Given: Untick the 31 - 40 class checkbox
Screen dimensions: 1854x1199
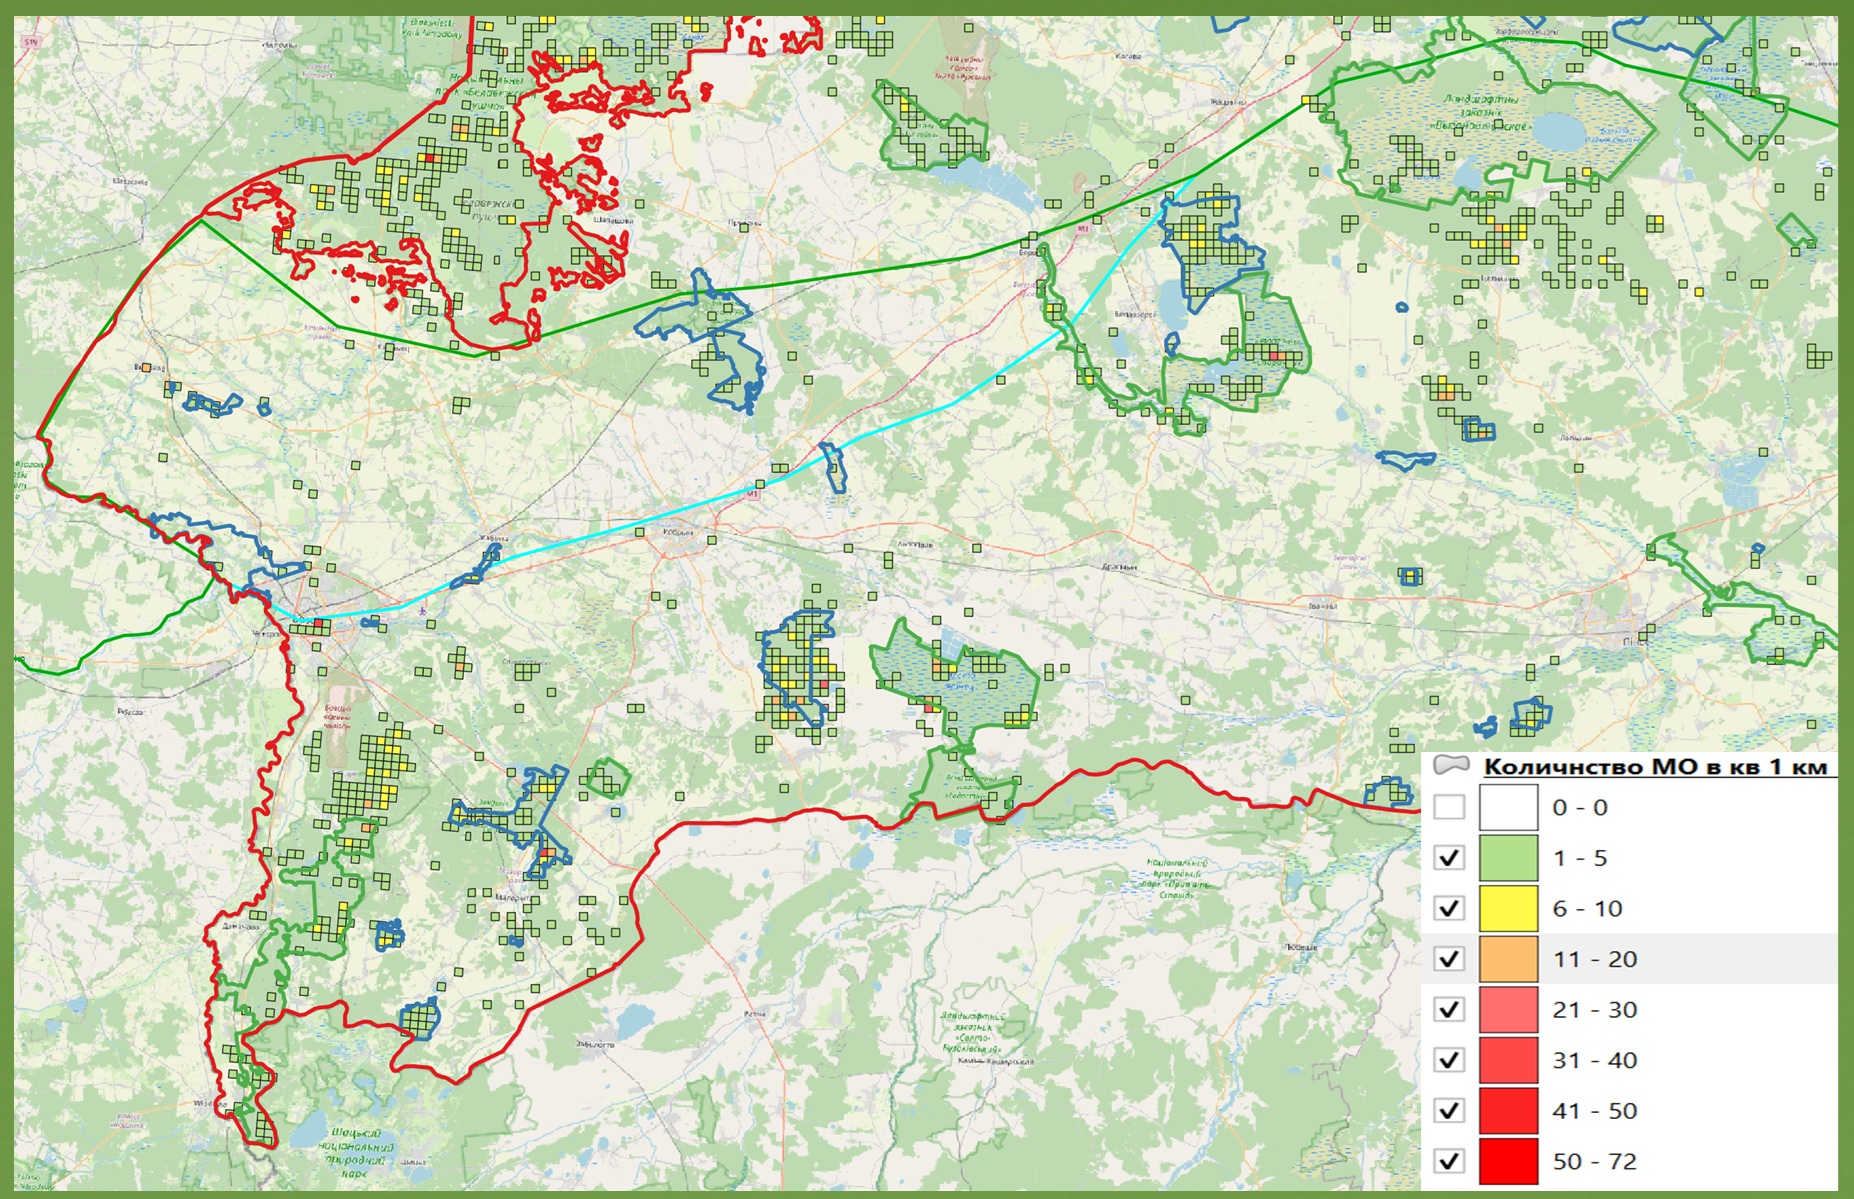Looking at the screenshot, I should [1449, 1060].
